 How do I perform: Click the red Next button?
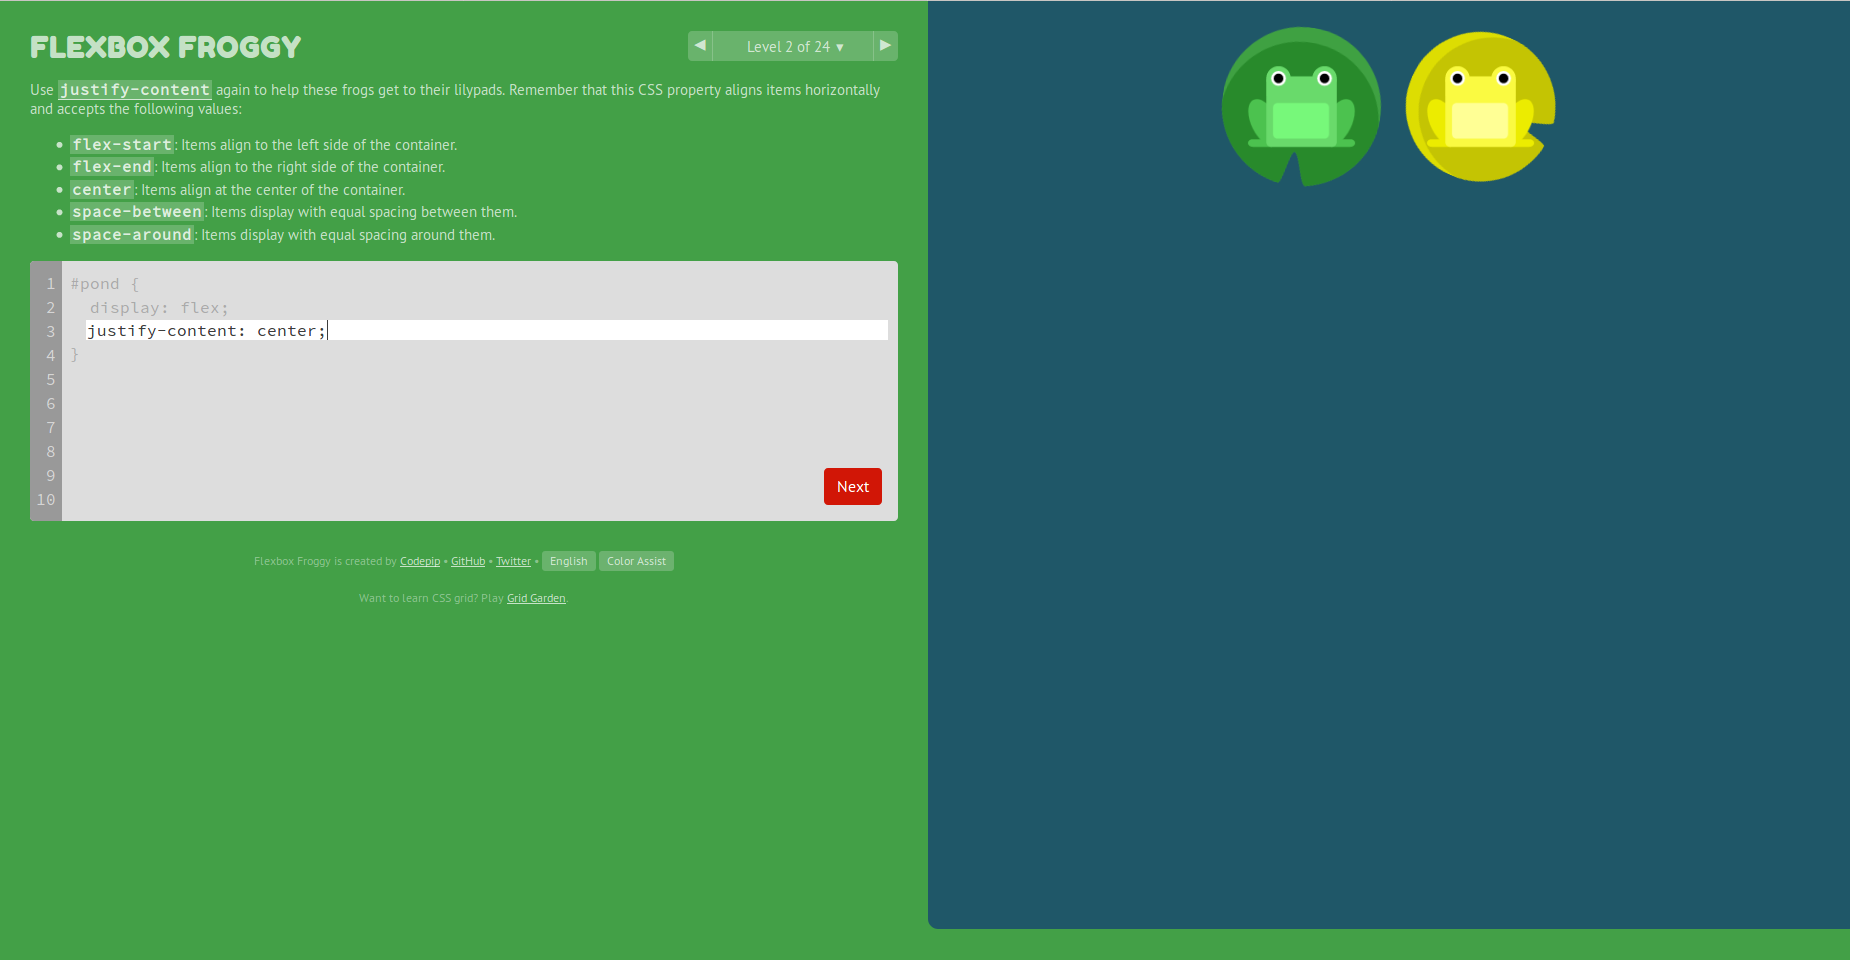tap(853, 487)
